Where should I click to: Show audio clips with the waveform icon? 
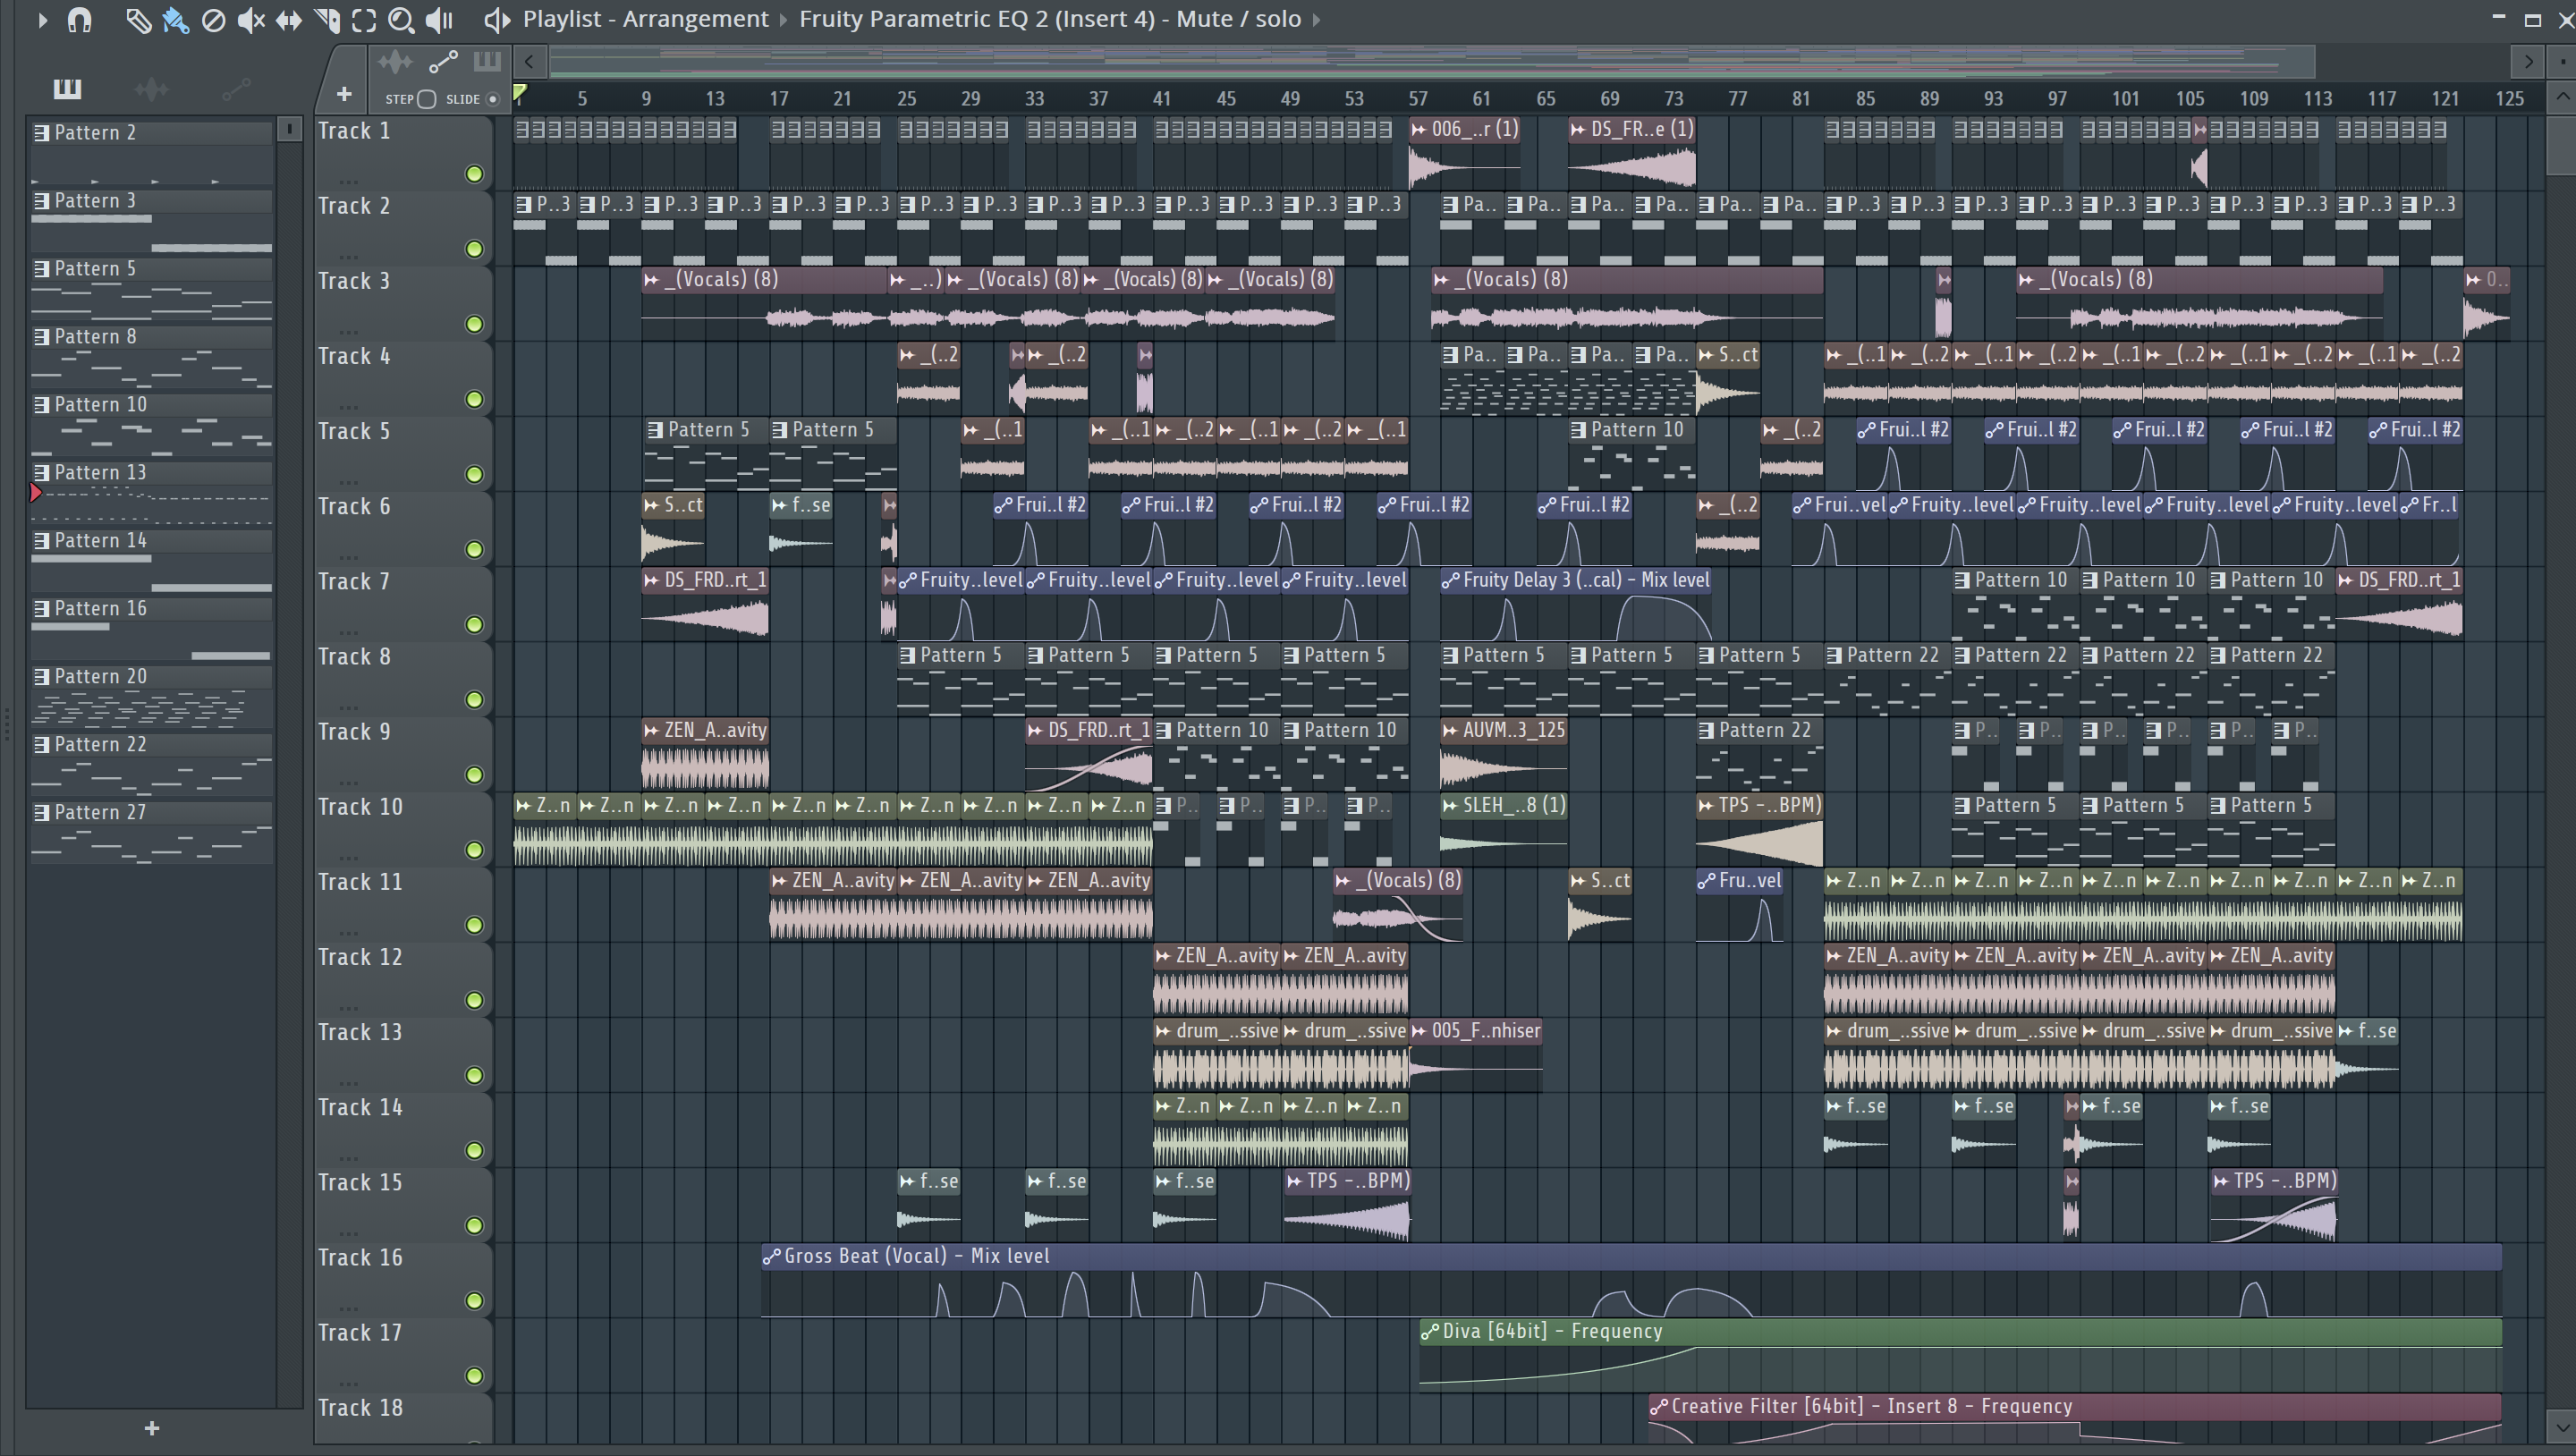(x=151, y=89)
